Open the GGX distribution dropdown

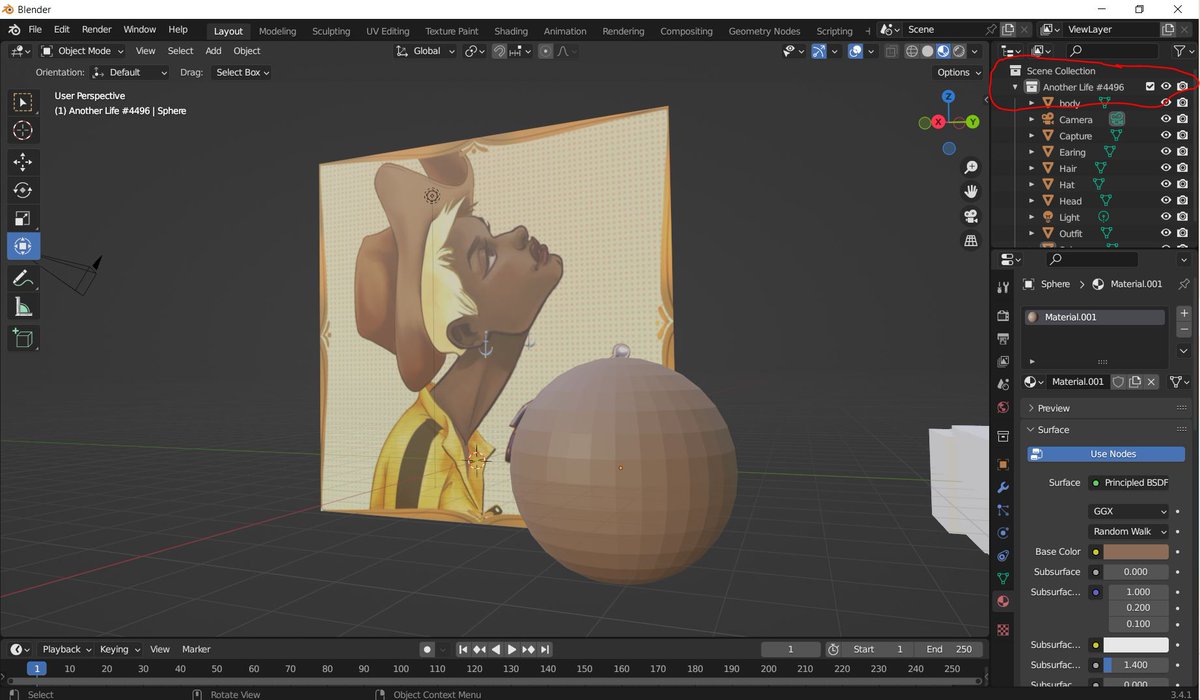point(1128,511)
